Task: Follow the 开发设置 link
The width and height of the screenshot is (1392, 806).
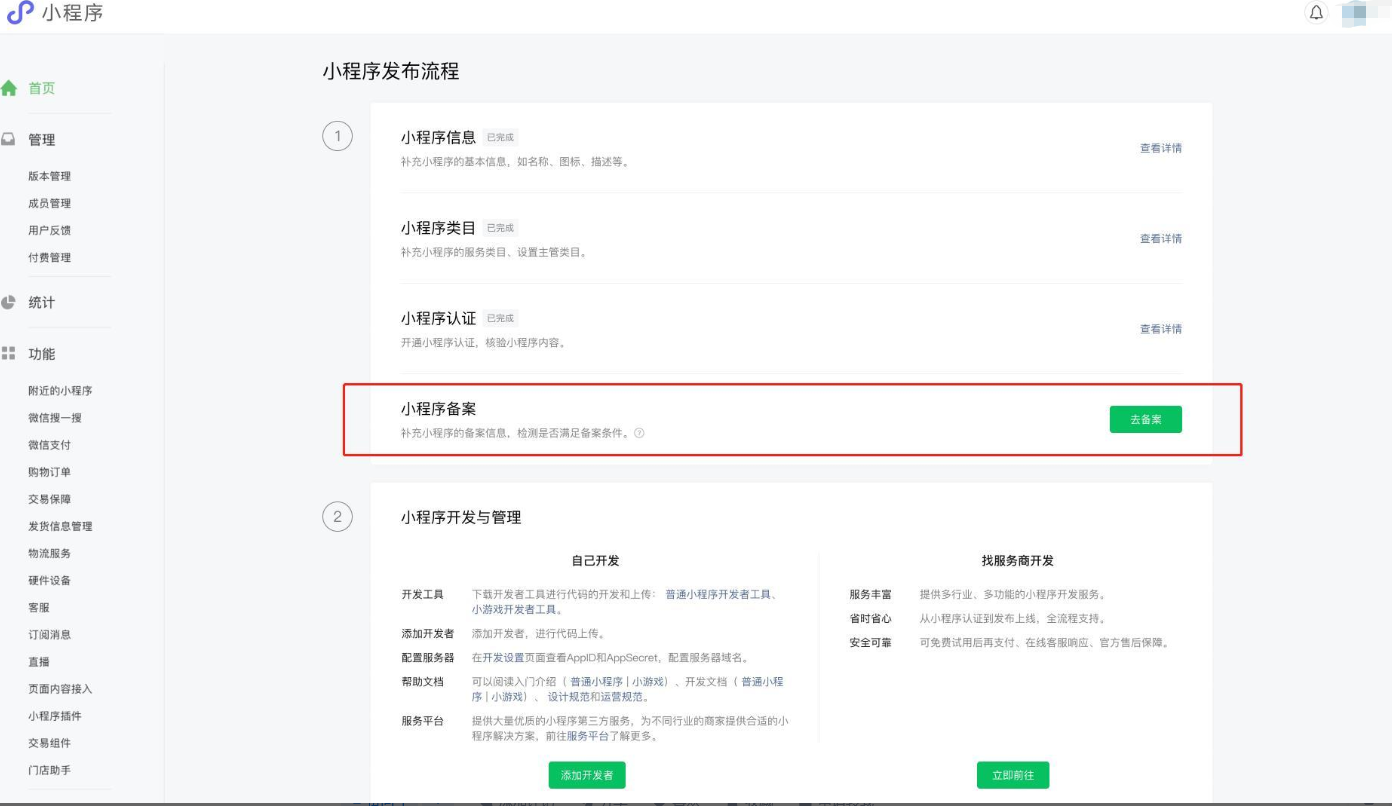Action: pos(503,658)
